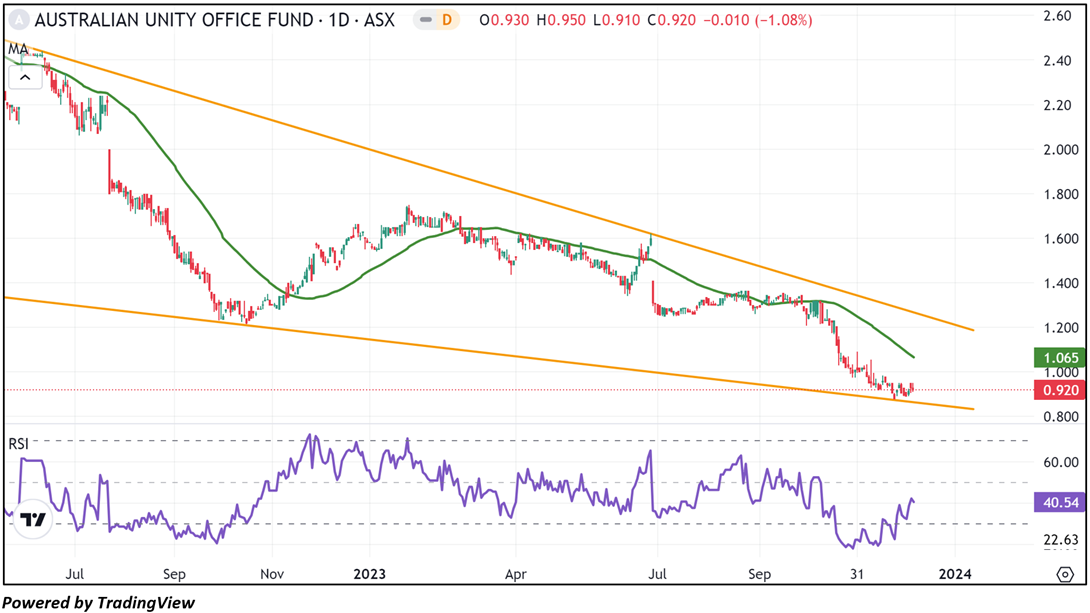Click the red 0.920 last price label

pos(1060,390)
